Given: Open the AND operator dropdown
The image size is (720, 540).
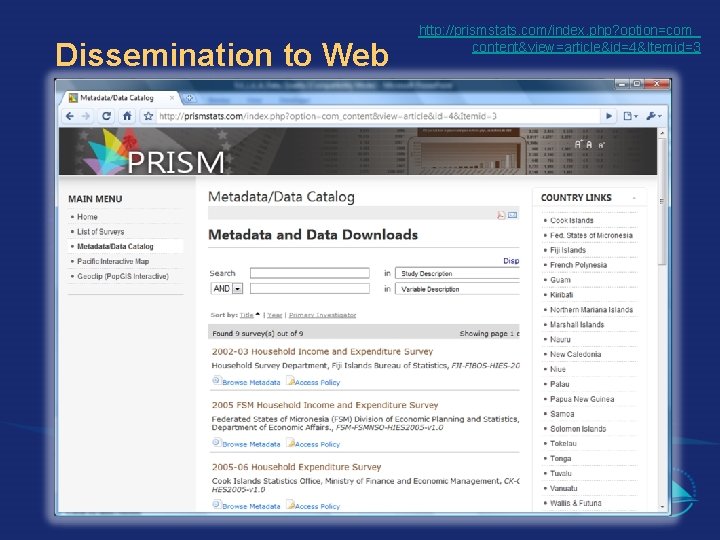Looking at the screenshot, I should (226, 288).
